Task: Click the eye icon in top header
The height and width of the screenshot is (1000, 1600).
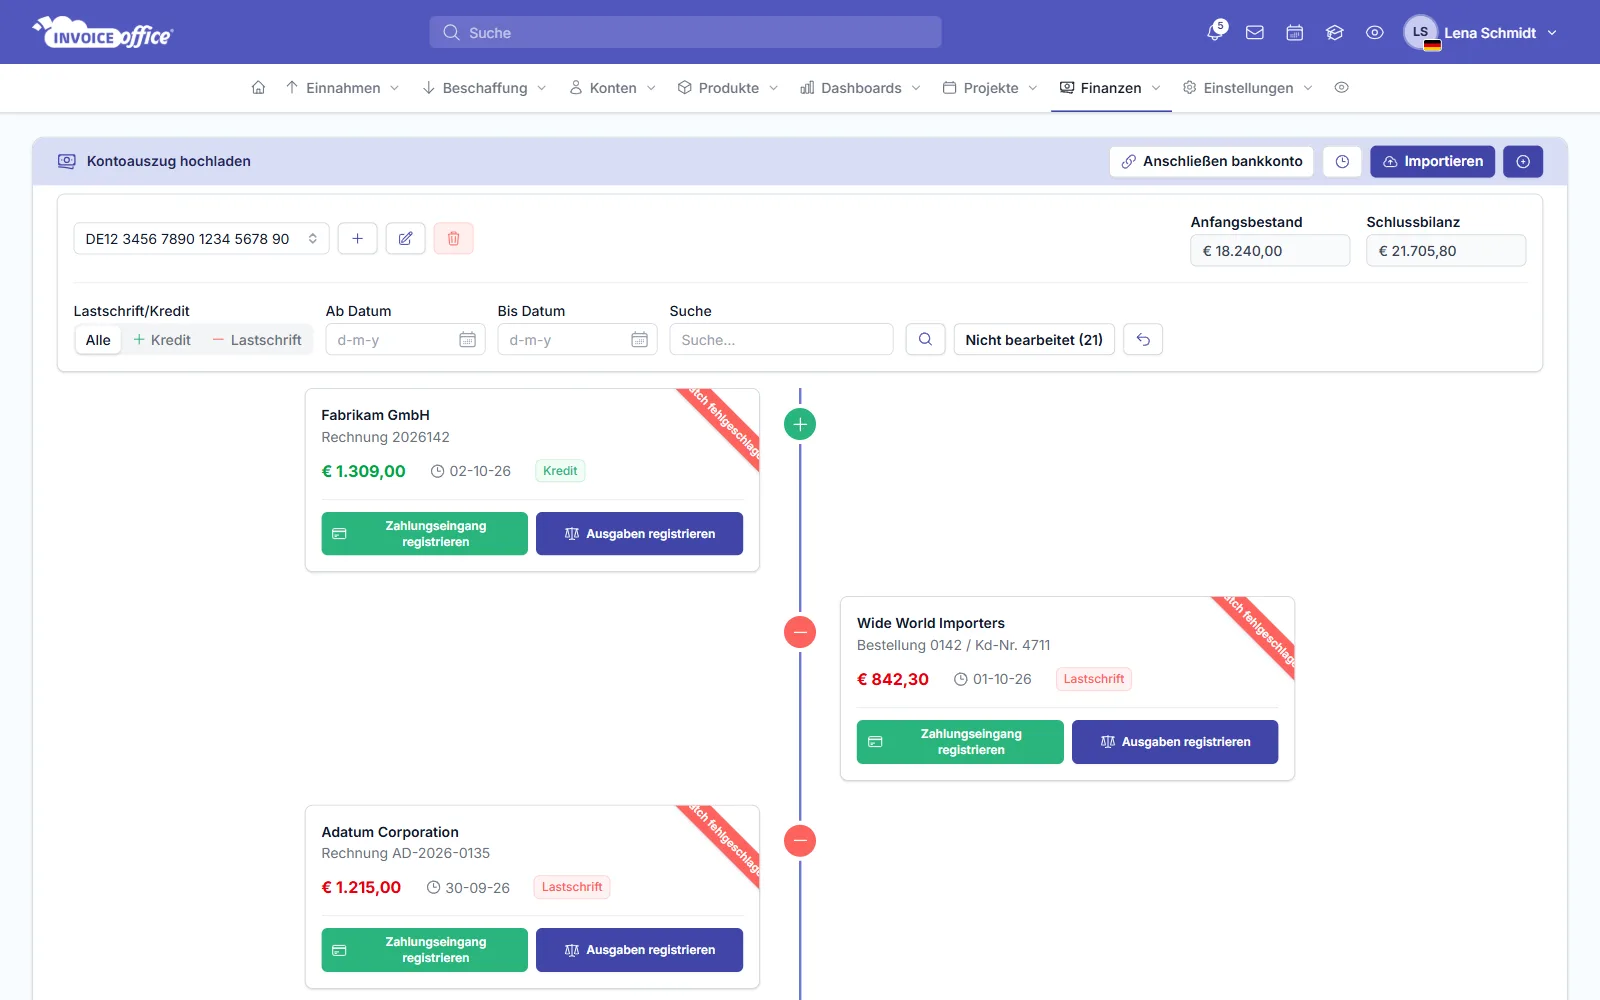Action: [1375, 32]
